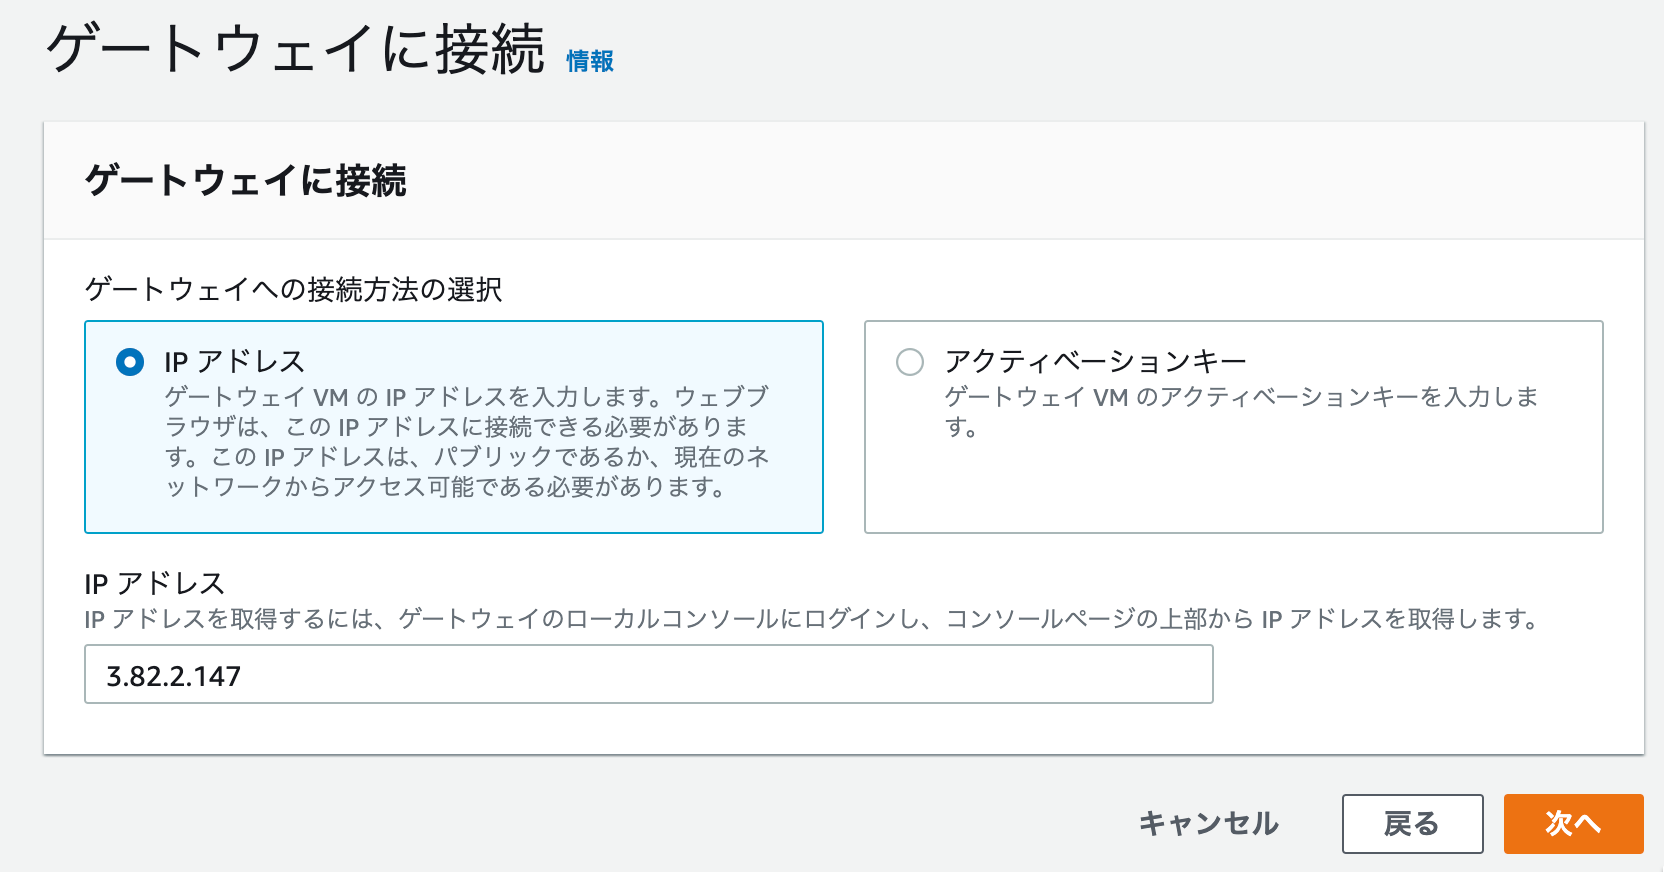The image size is (1664, 872).
Task: Click the IP address option description paragraph
Action: (467, 441)
